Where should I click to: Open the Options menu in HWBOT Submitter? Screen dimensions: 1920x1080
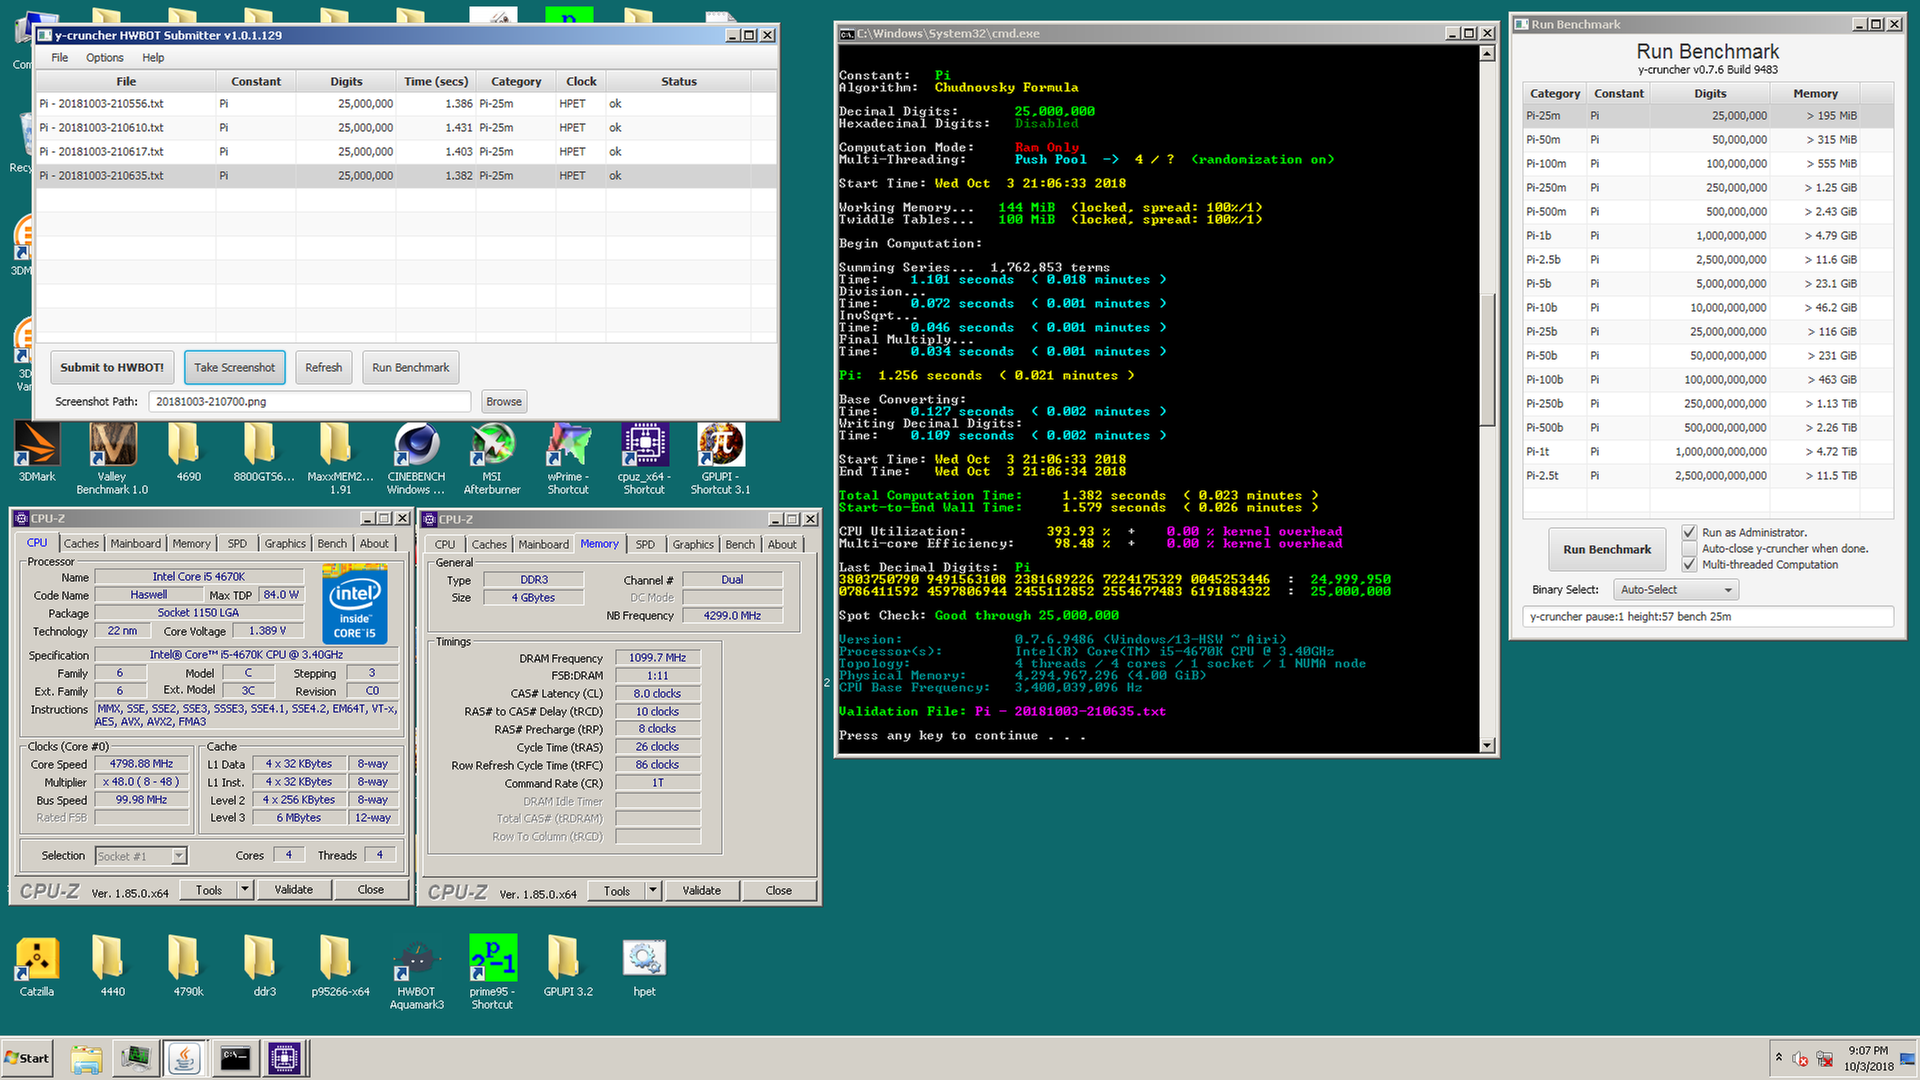click(104, 57)
